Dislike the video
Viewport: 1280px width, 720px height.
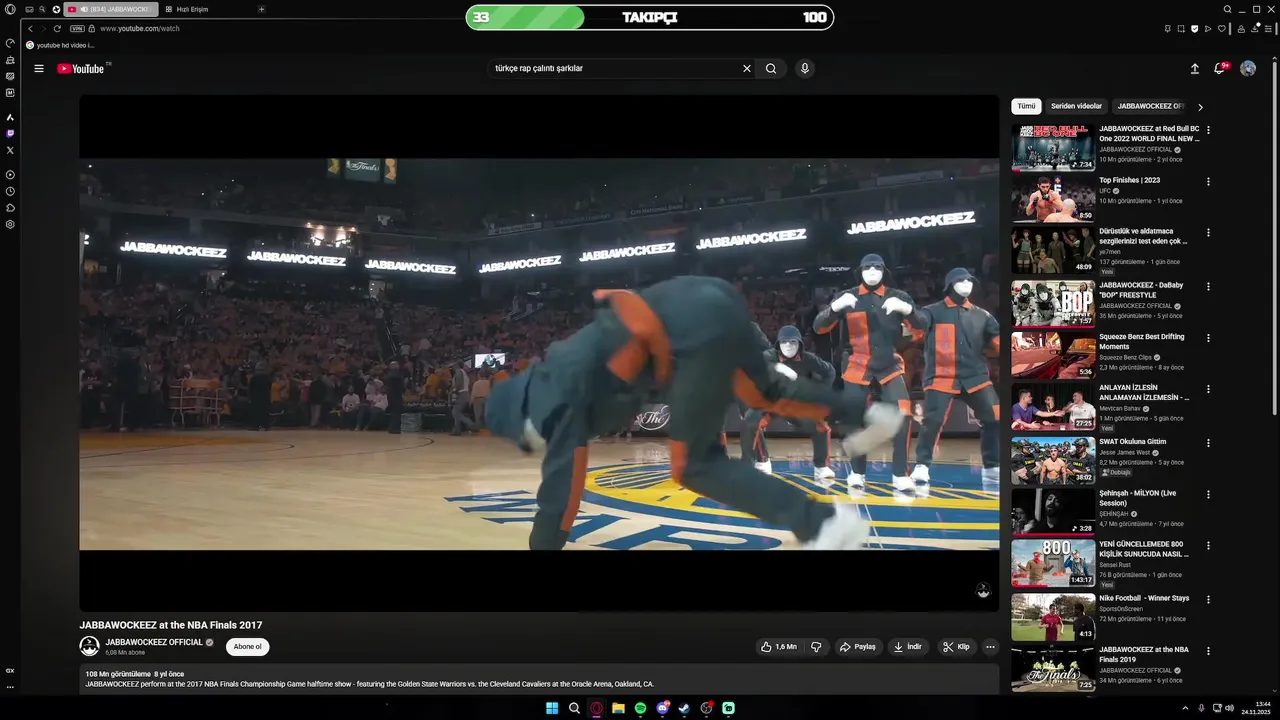coord(816,647)
